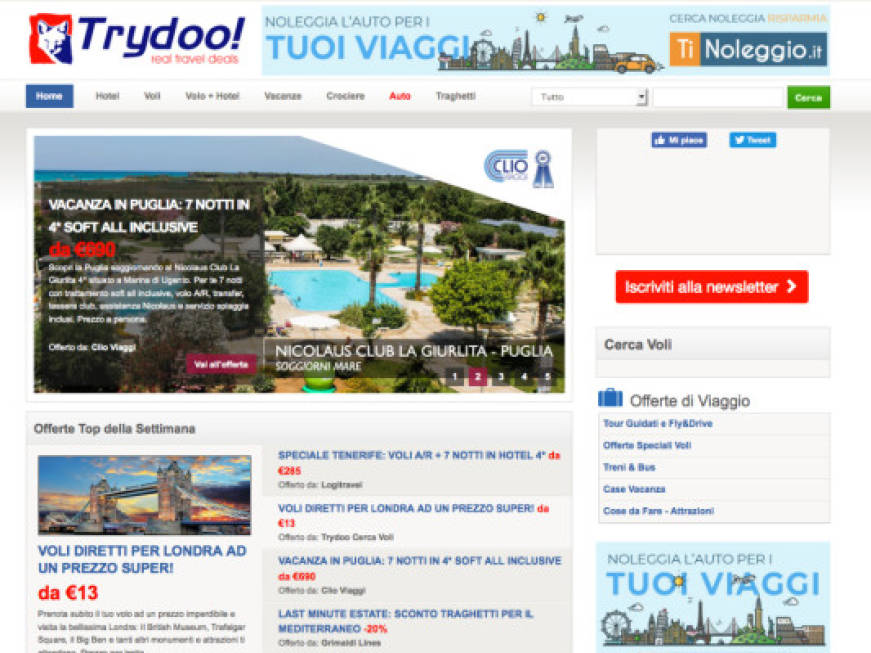Open Voli diretti per Londra list link

click(414, 515)
